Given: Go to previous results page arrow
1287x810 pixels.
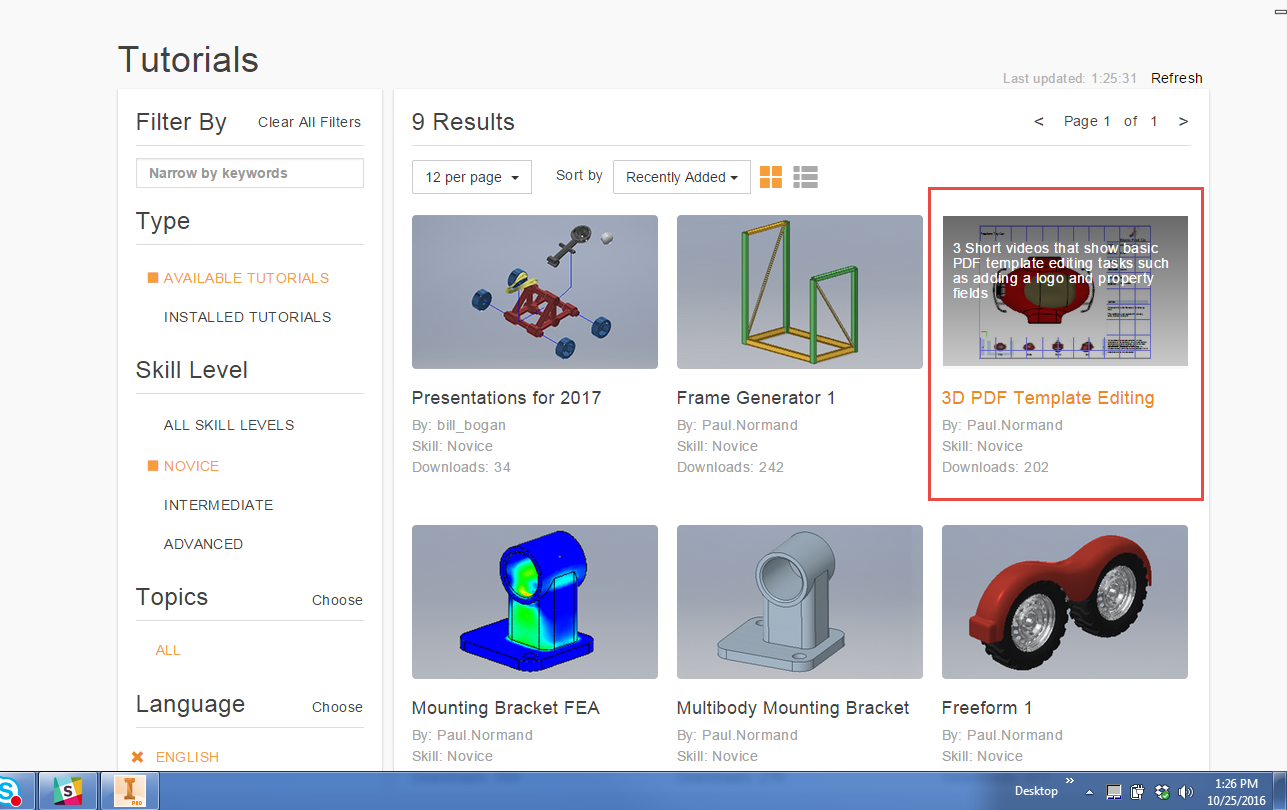Looking at the screenshot, I should [x=1039, y=121].
